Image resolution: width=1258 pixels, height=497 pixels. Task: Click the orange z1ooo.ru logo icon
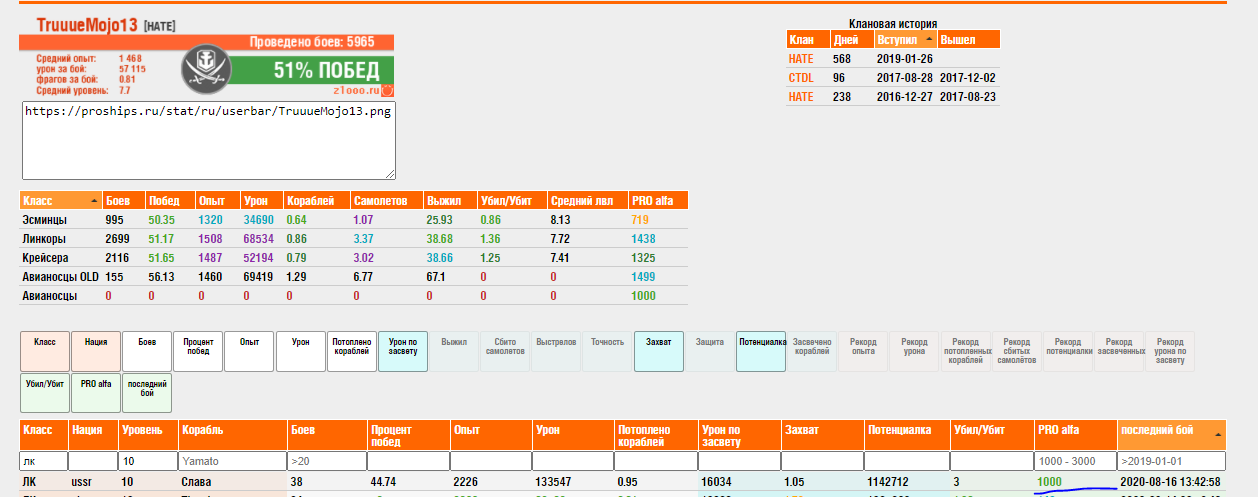pyautogui.click(x=387, y=90)
